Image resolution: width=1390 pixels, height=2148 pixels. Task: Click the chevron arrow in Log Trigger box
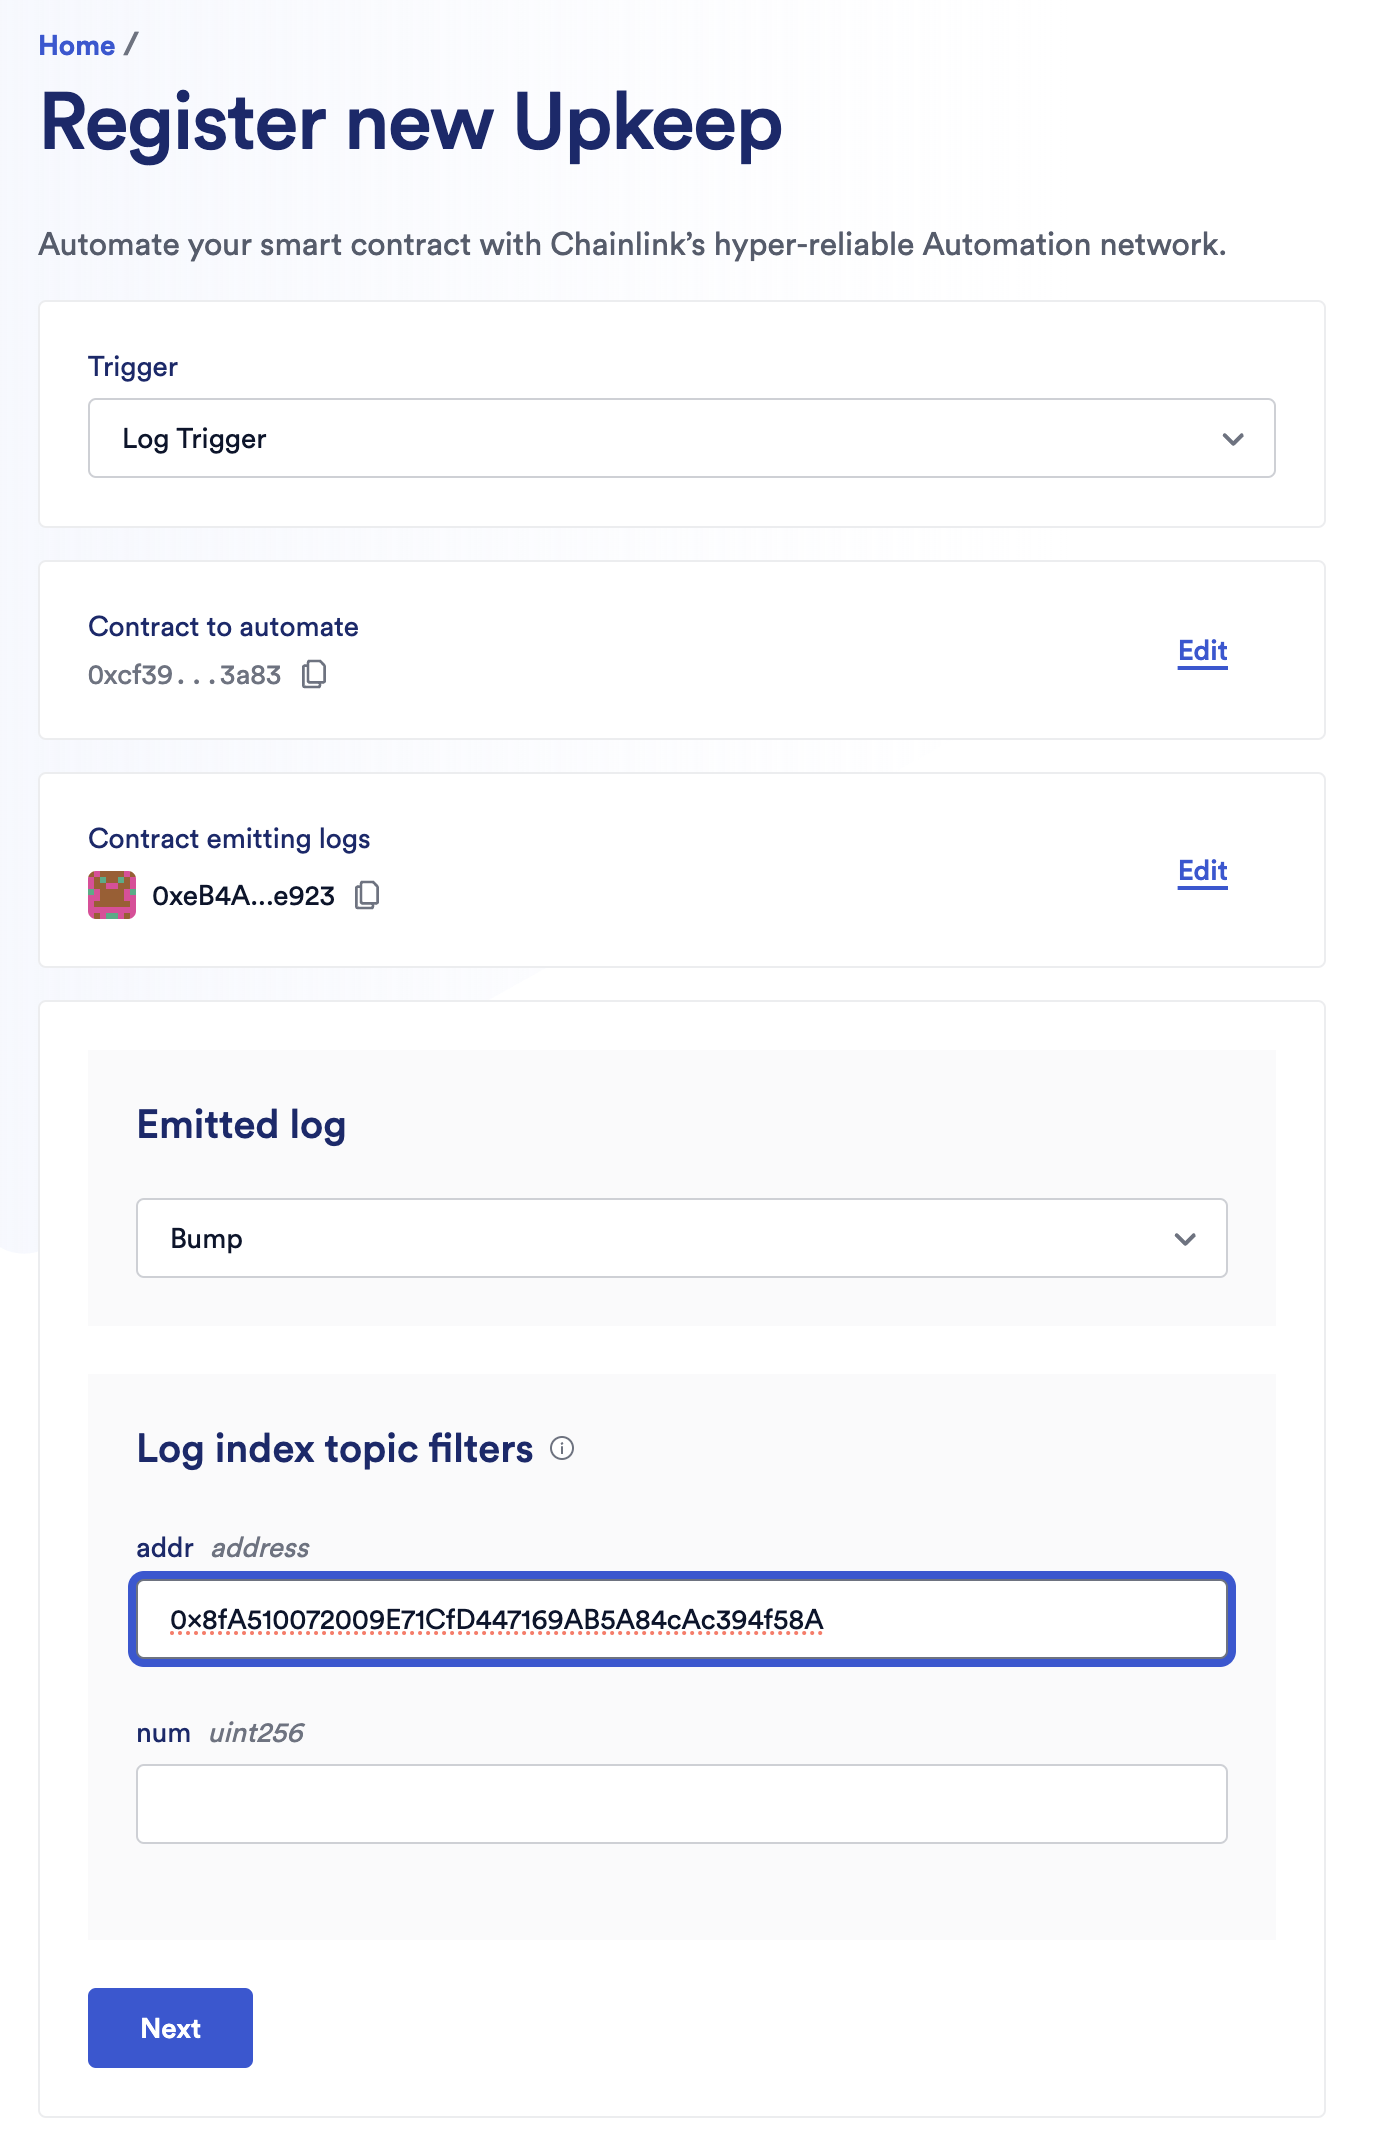click(x=1233, y=439)
